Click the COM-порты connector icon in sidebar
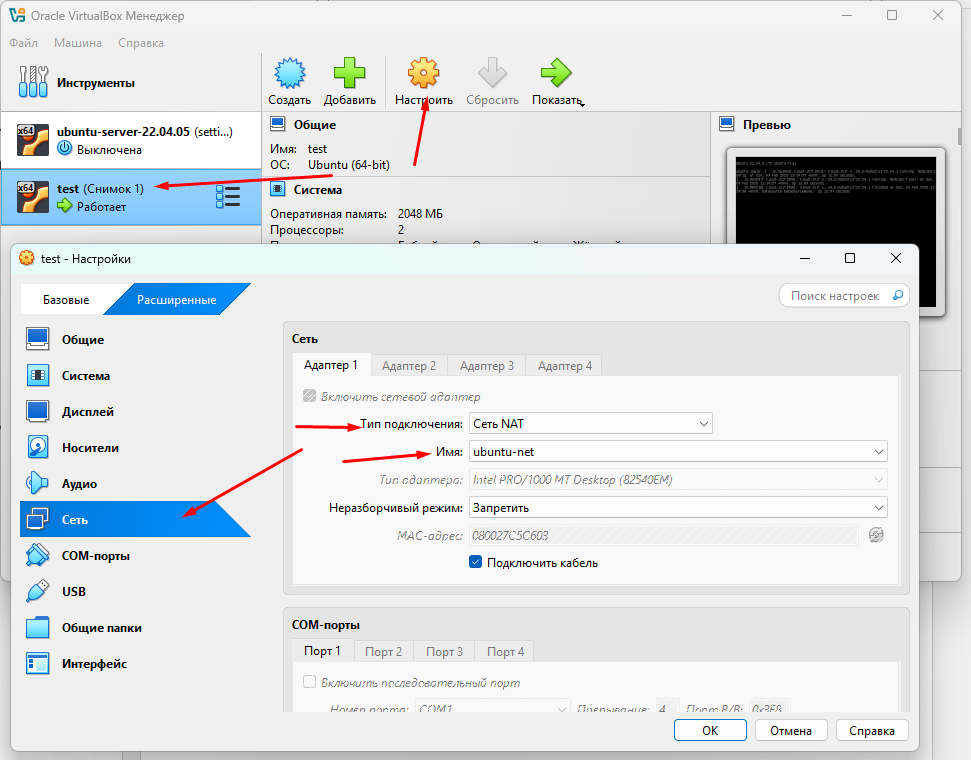Viewport: 971px width, 760px height. [x=38, y=555]
